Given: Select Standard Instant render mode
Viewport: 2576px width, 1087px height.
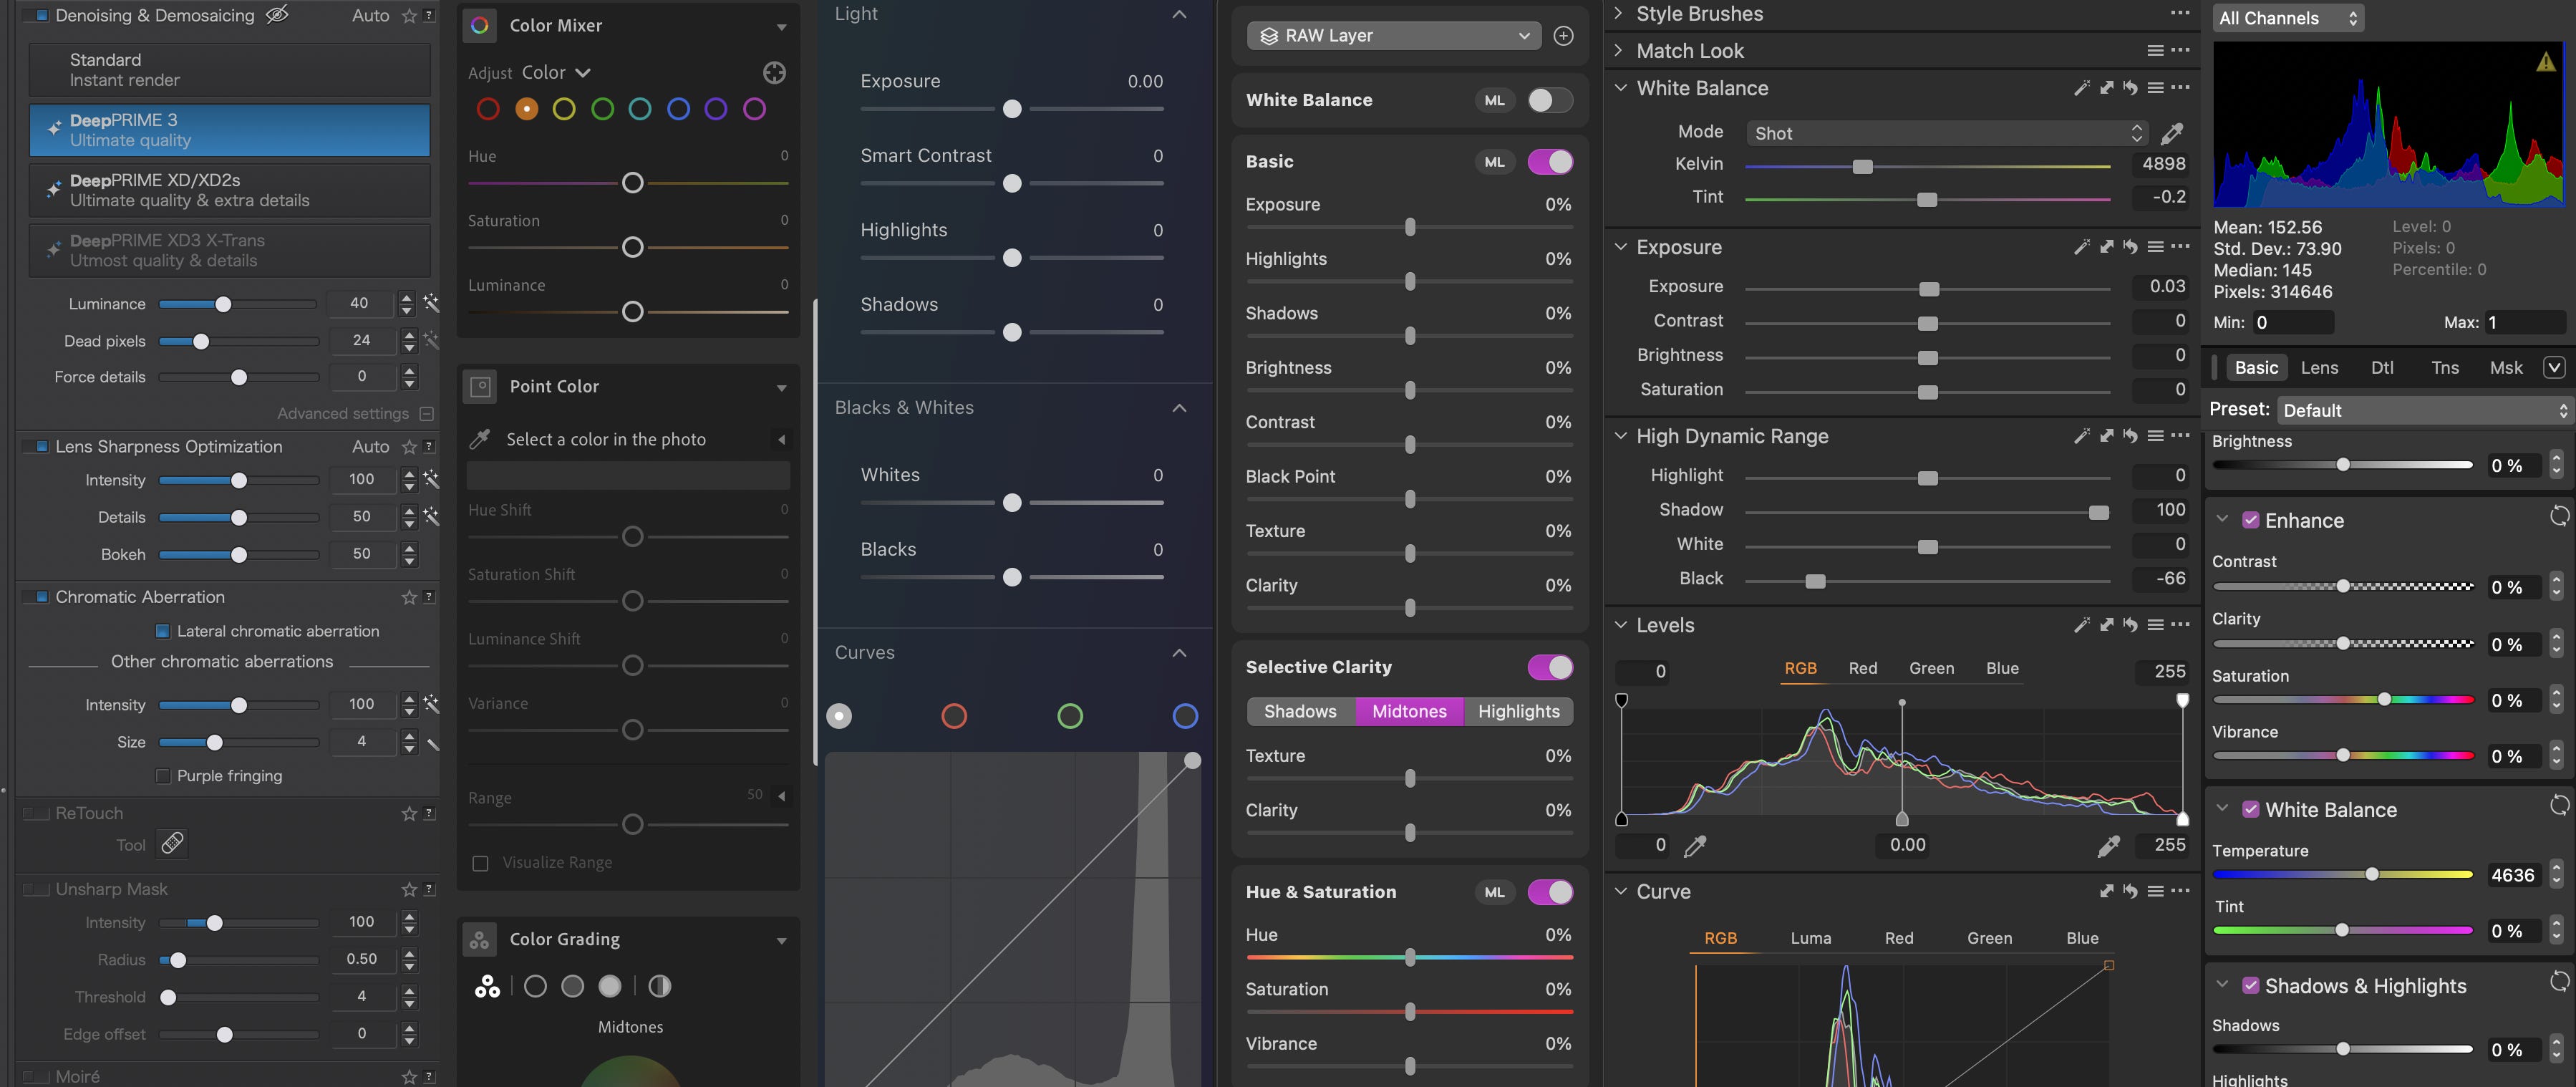Looking at the screenshot, I should (x=230, y=70).
